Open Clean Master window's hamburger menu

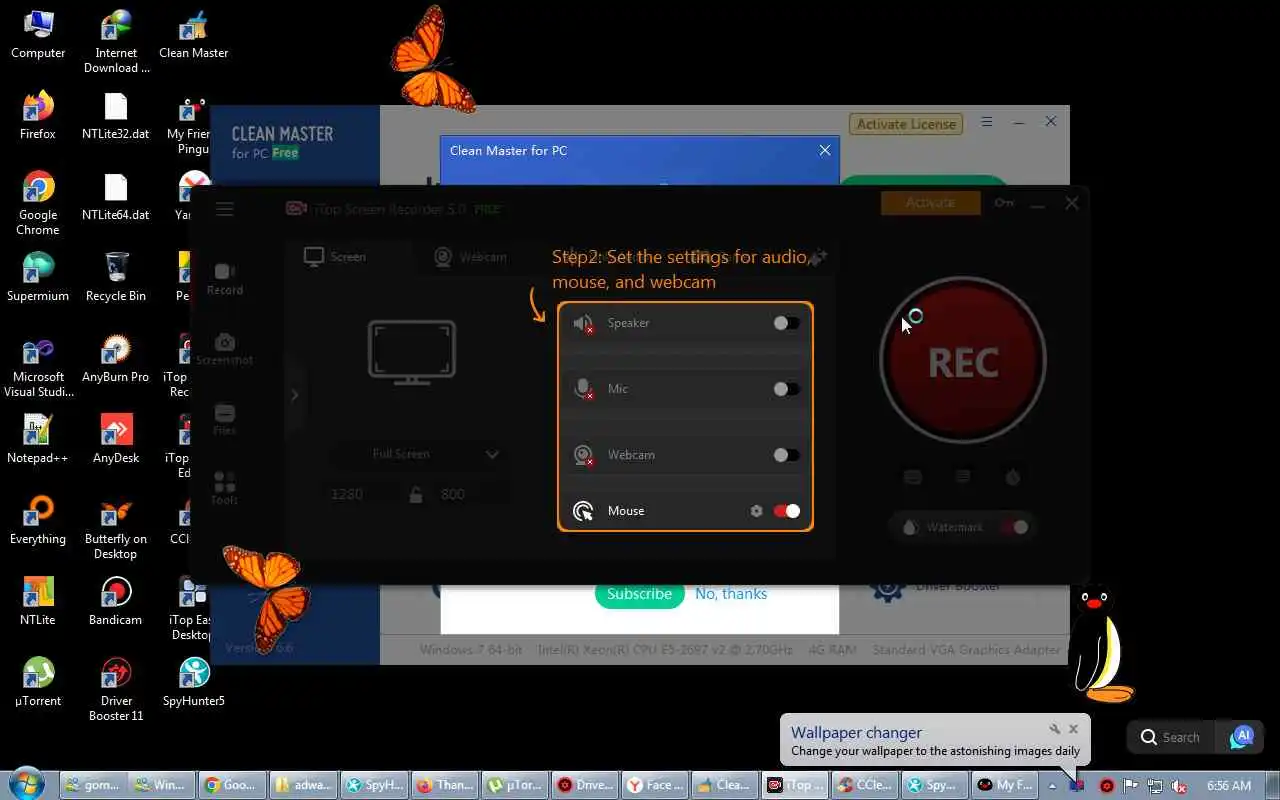[x=987, y=122]
